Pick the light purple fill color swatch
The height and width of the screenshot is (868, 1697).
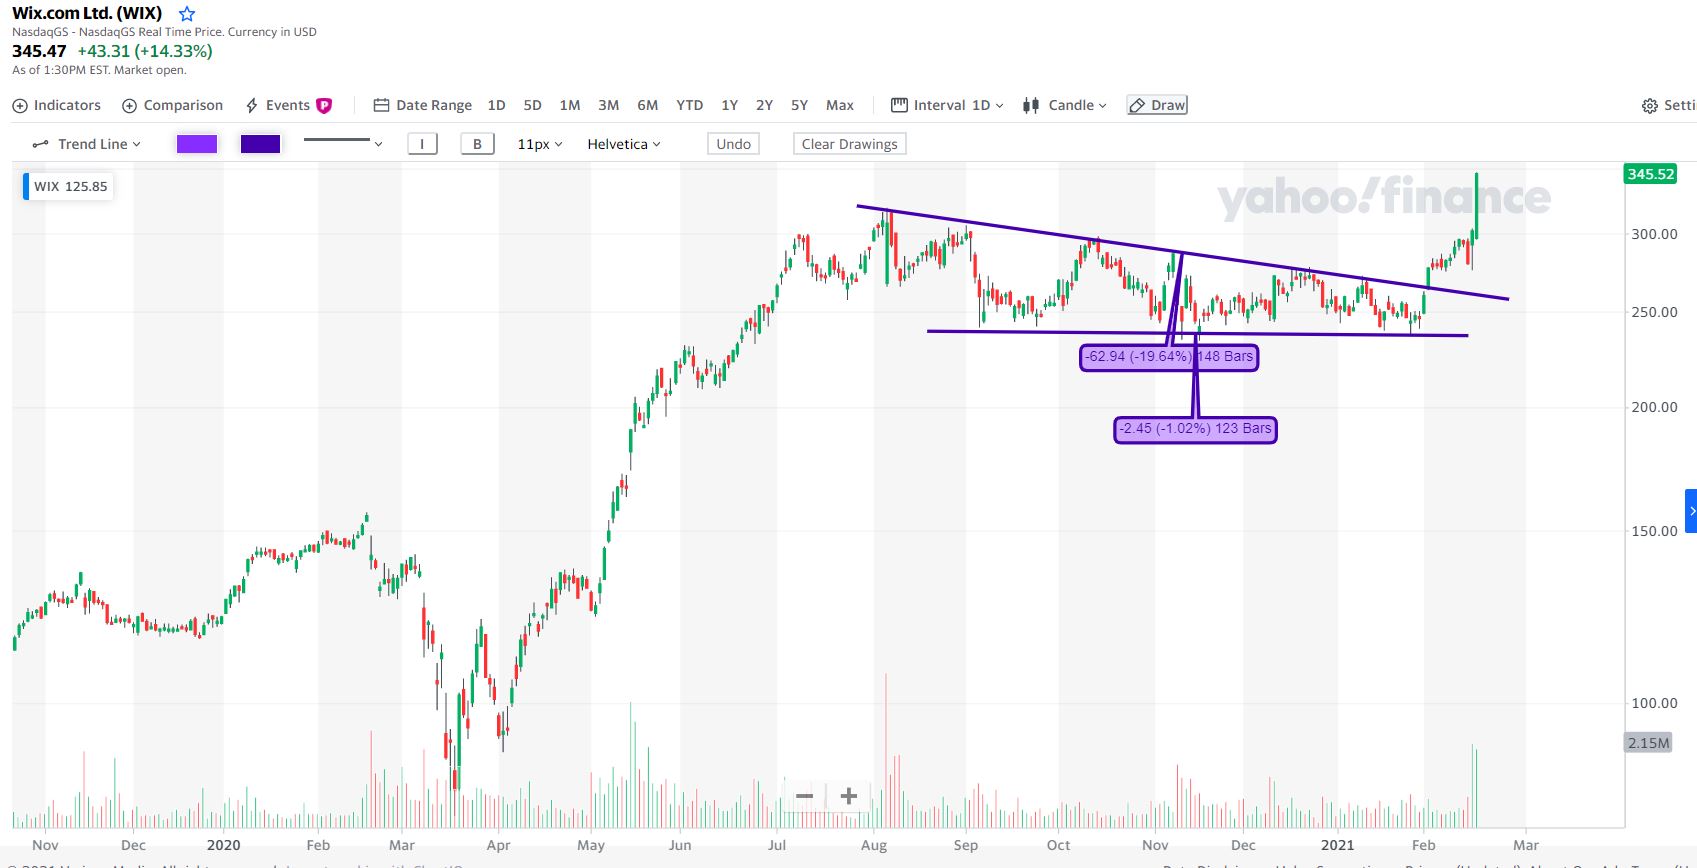pos(197,144)
